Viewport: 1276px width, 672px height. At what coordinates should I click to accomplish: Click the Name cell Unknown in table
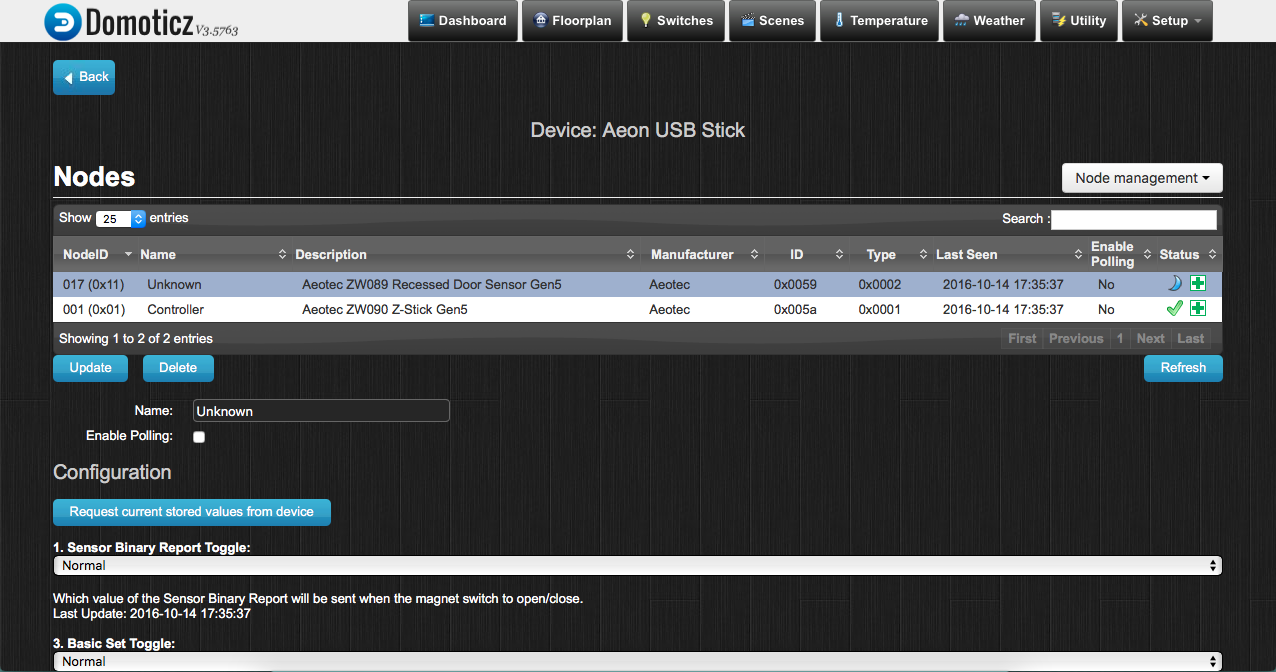coord(174,285)
